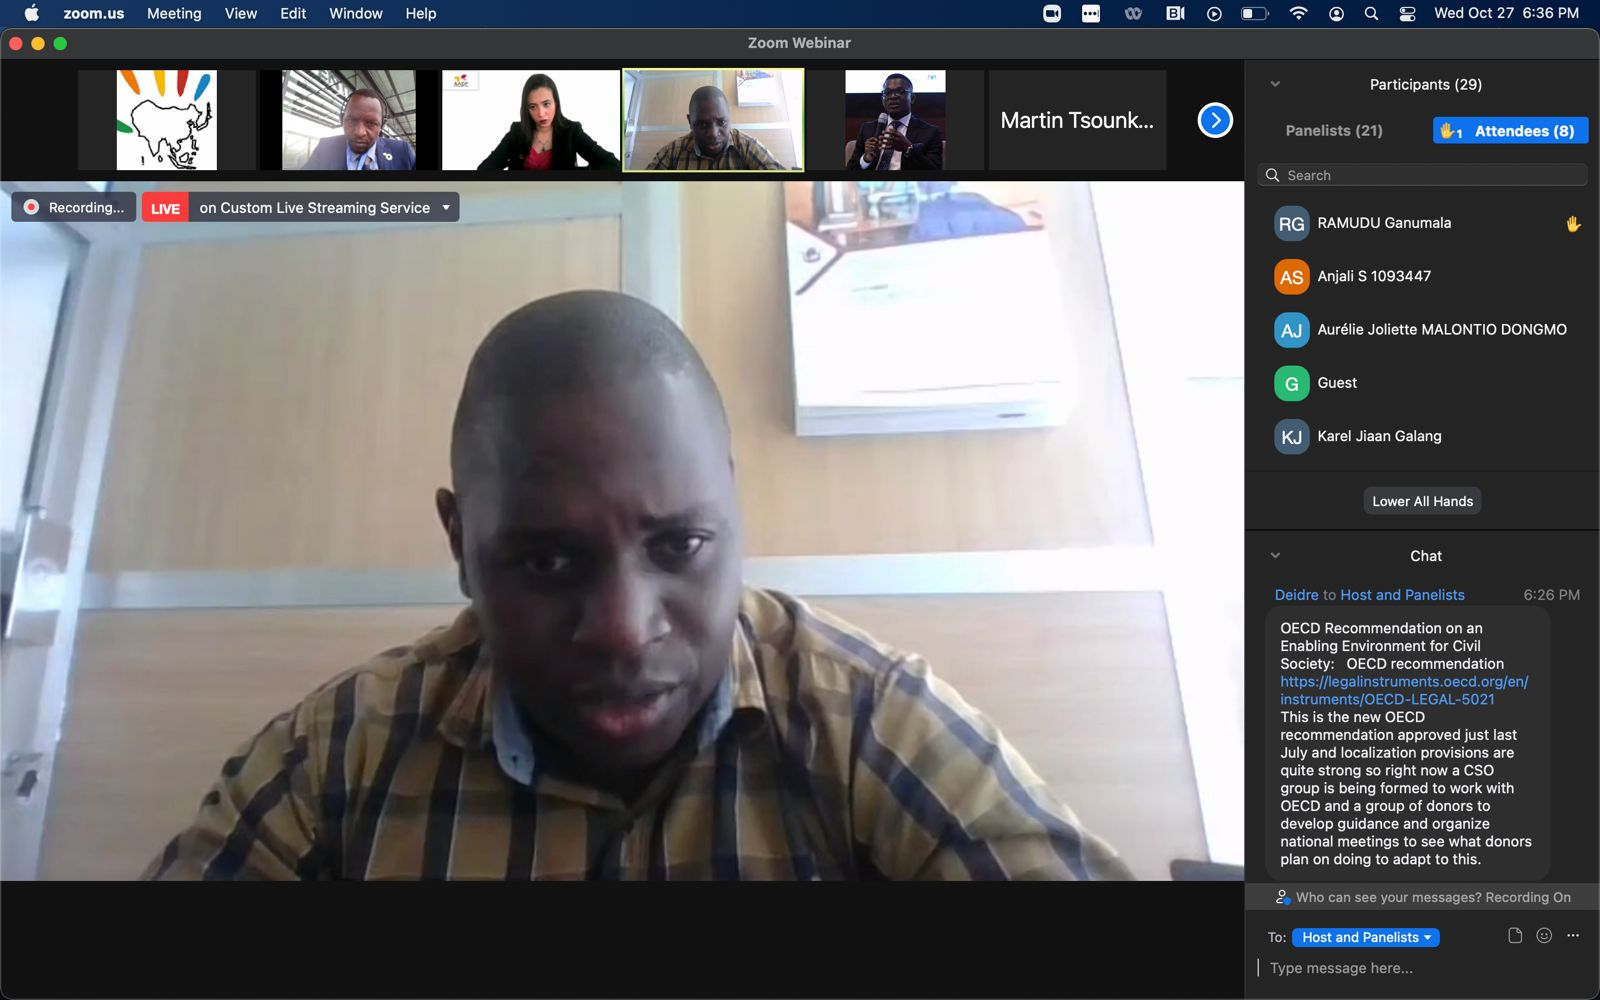Collapse the Participants panel chevron
Viewport: 1600px width, 1000px height.
click(1275, 85)
